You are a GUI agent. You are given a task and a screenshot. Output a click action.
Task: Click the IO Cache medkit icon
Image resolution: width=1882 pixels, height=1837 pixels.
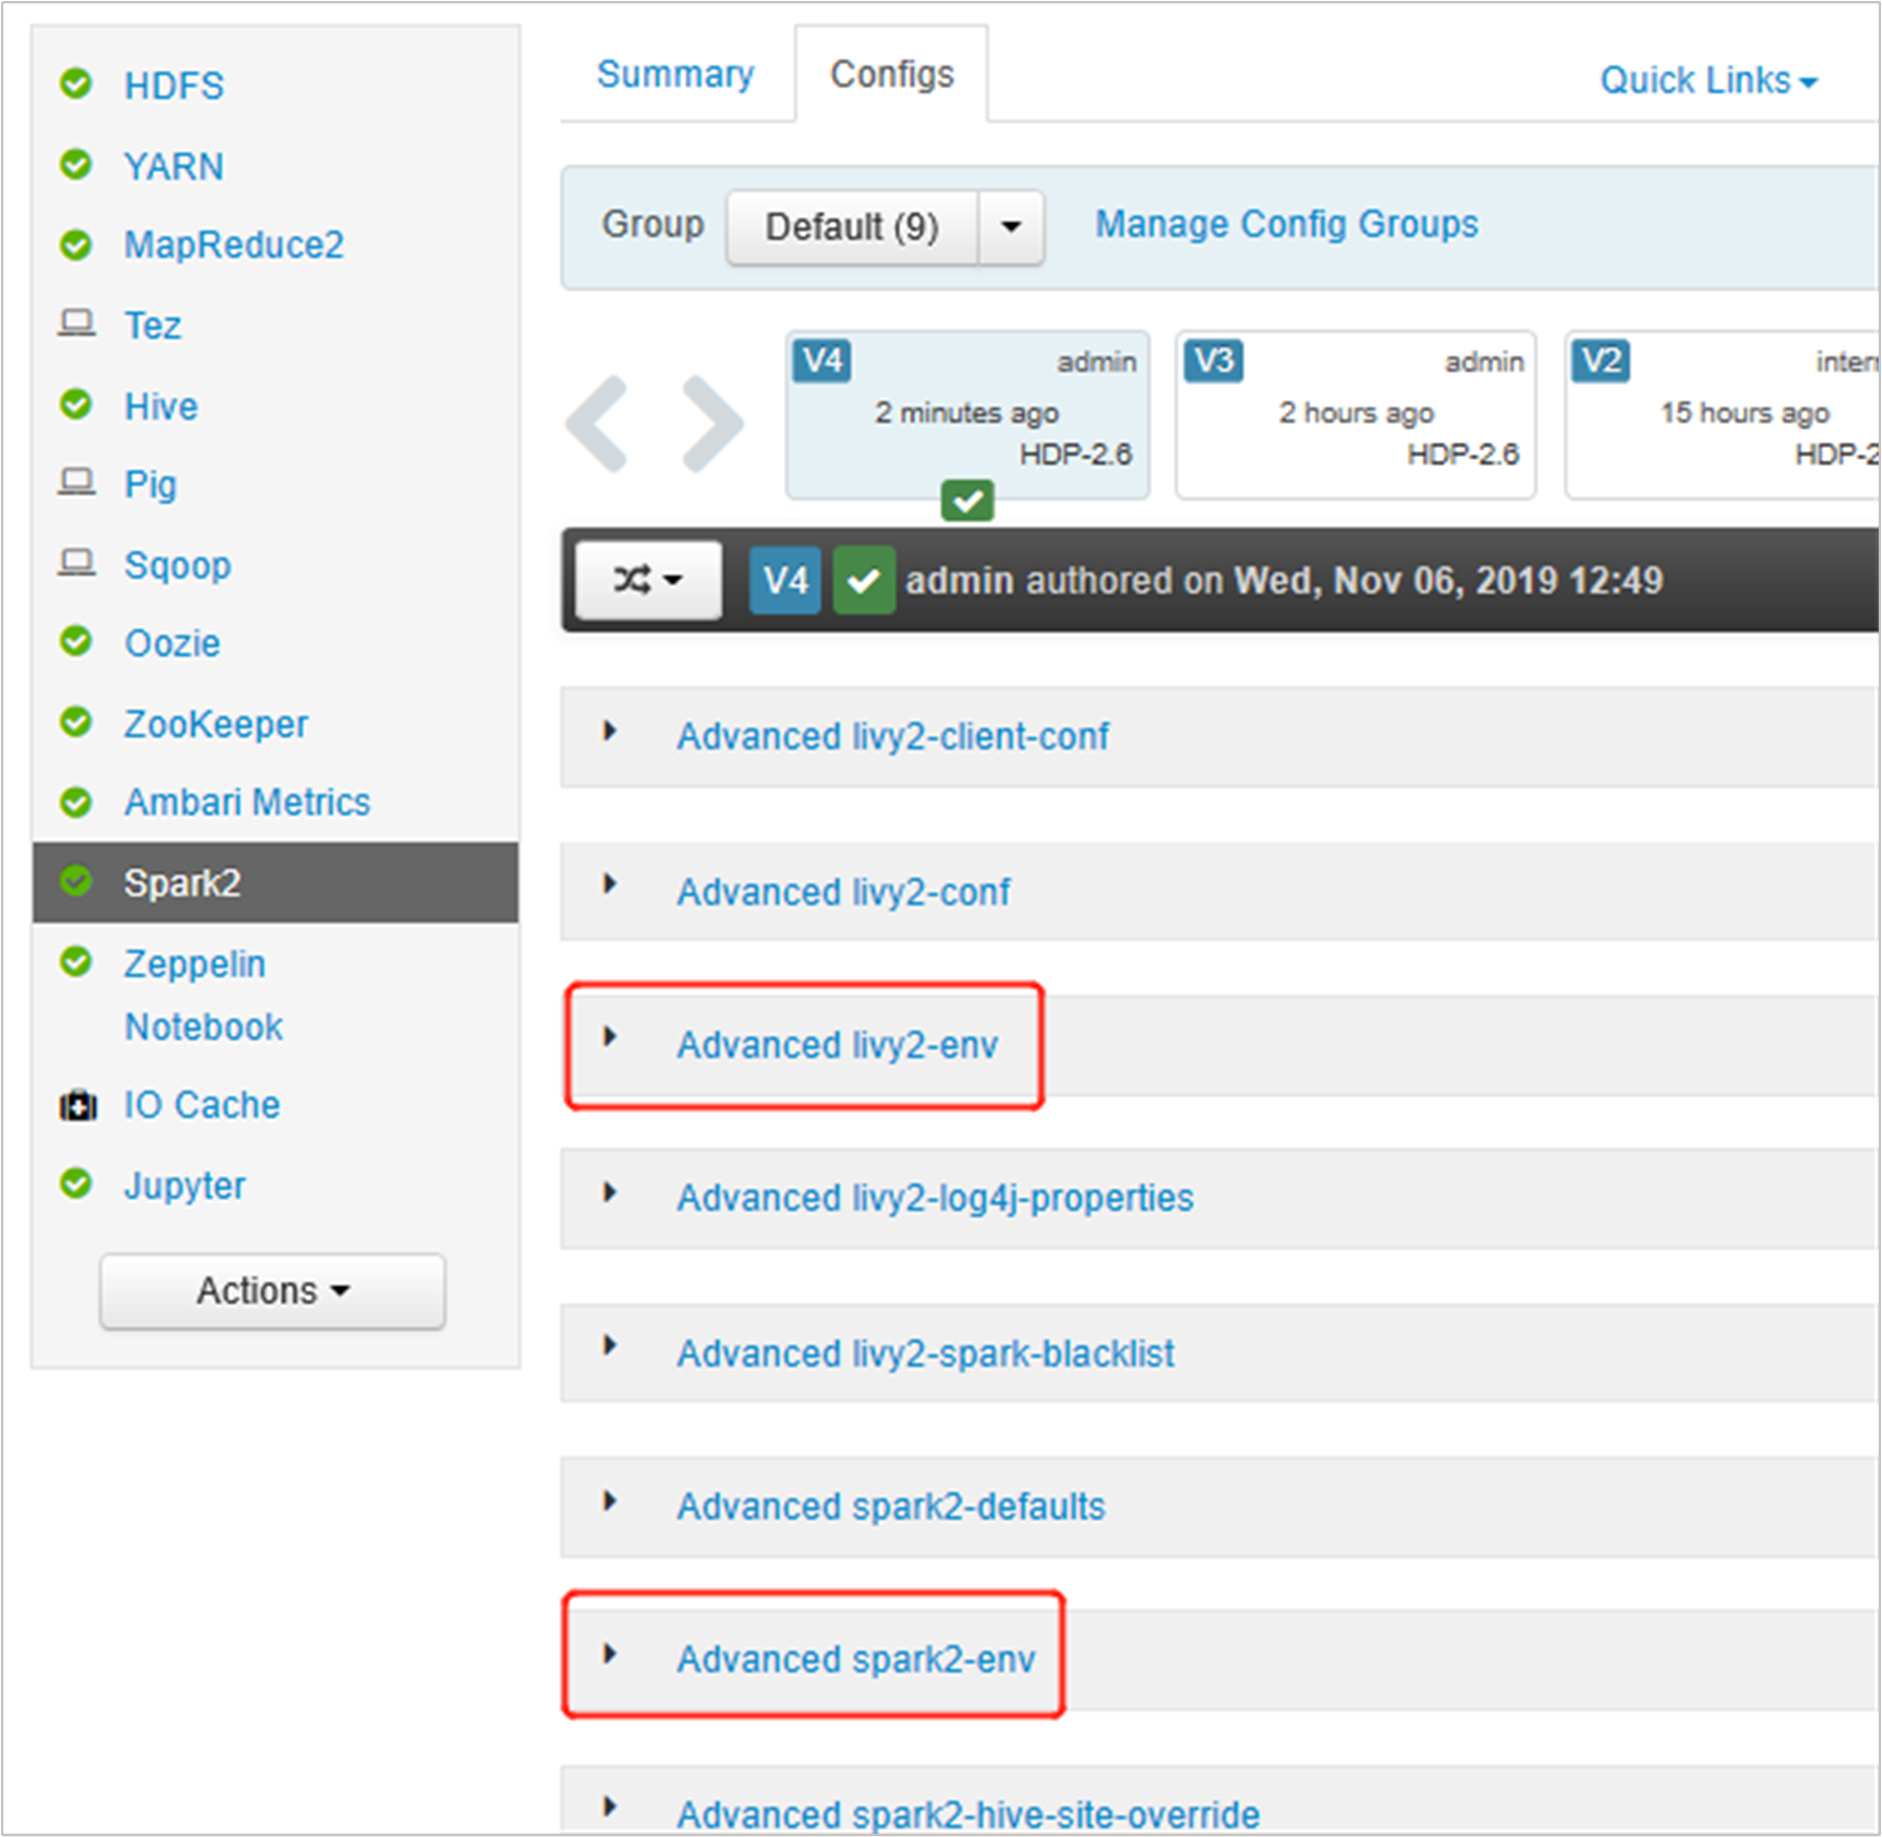pyautogui.click(x=78, y=1105)
